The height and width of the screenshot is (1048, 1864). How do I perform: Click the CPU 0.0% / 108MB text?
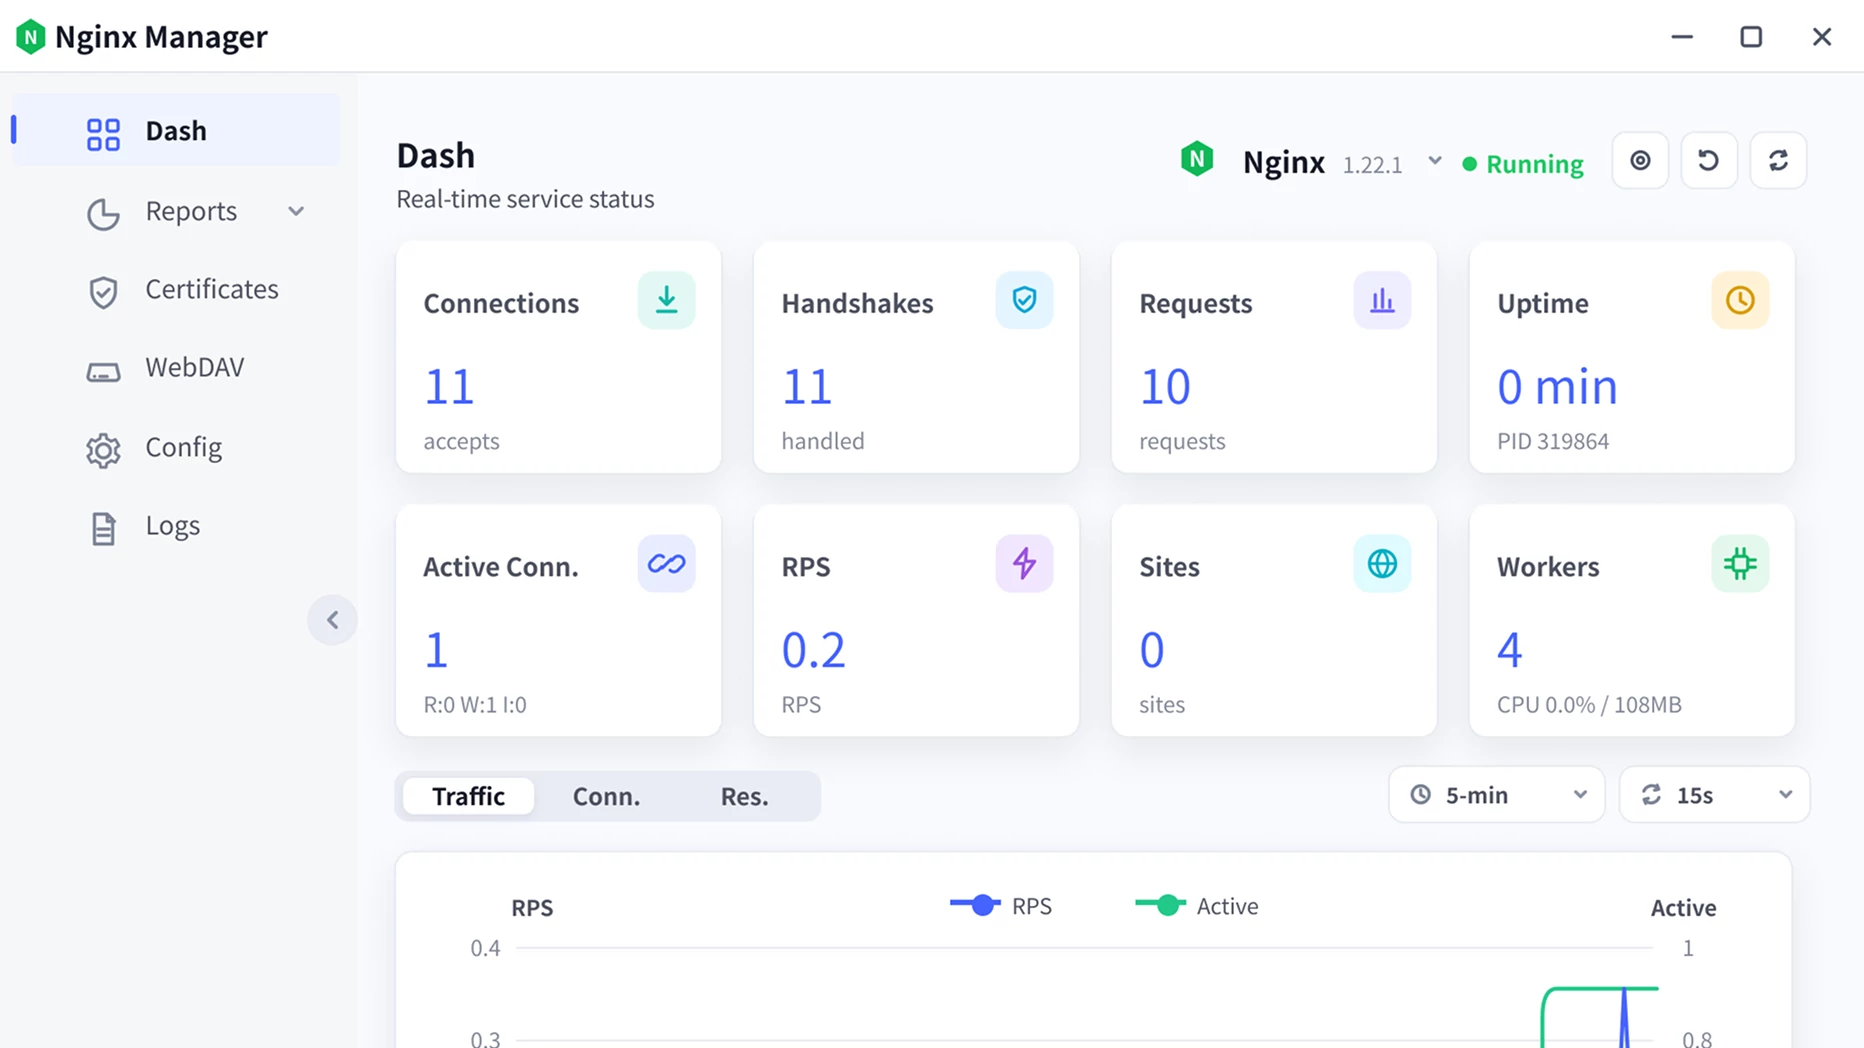pyautogui.click(x=1589, y=705)
